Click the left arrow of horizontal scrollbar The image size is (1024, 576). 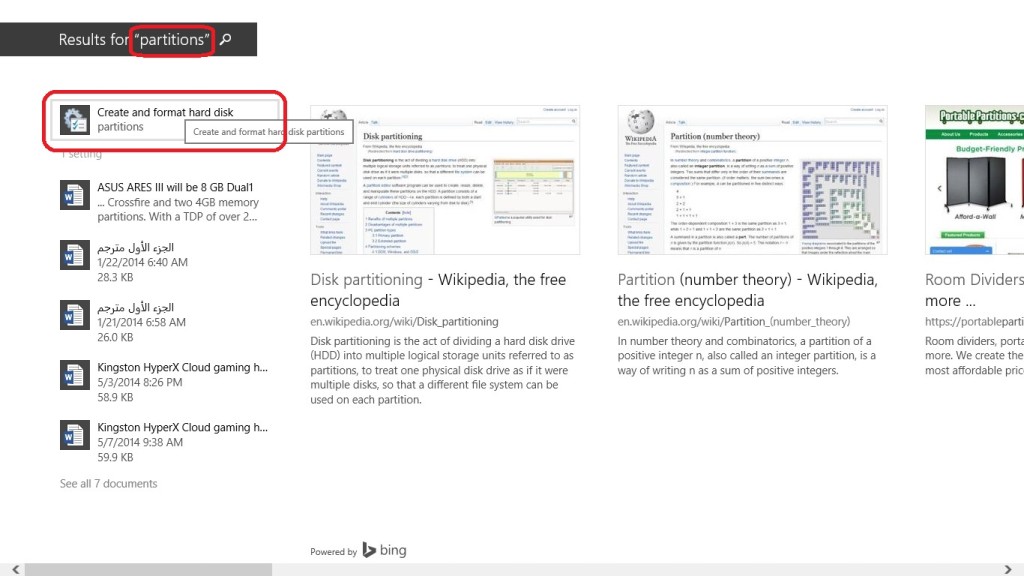click(7, 569)
